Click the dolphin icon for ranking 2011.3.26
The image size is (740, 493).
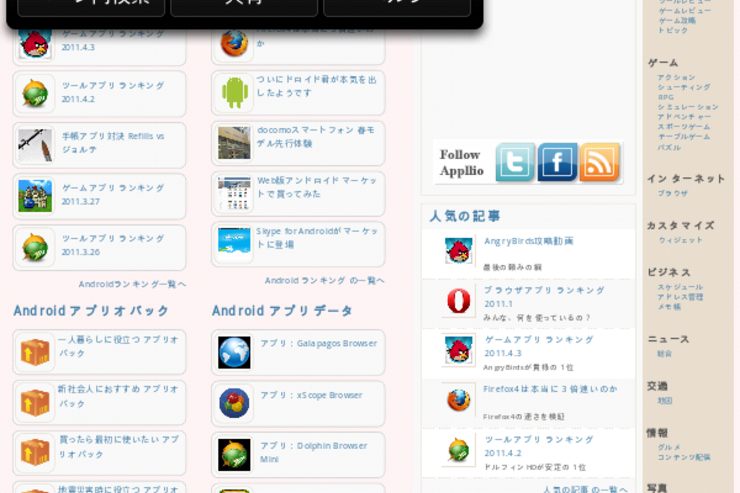(35, 247)
